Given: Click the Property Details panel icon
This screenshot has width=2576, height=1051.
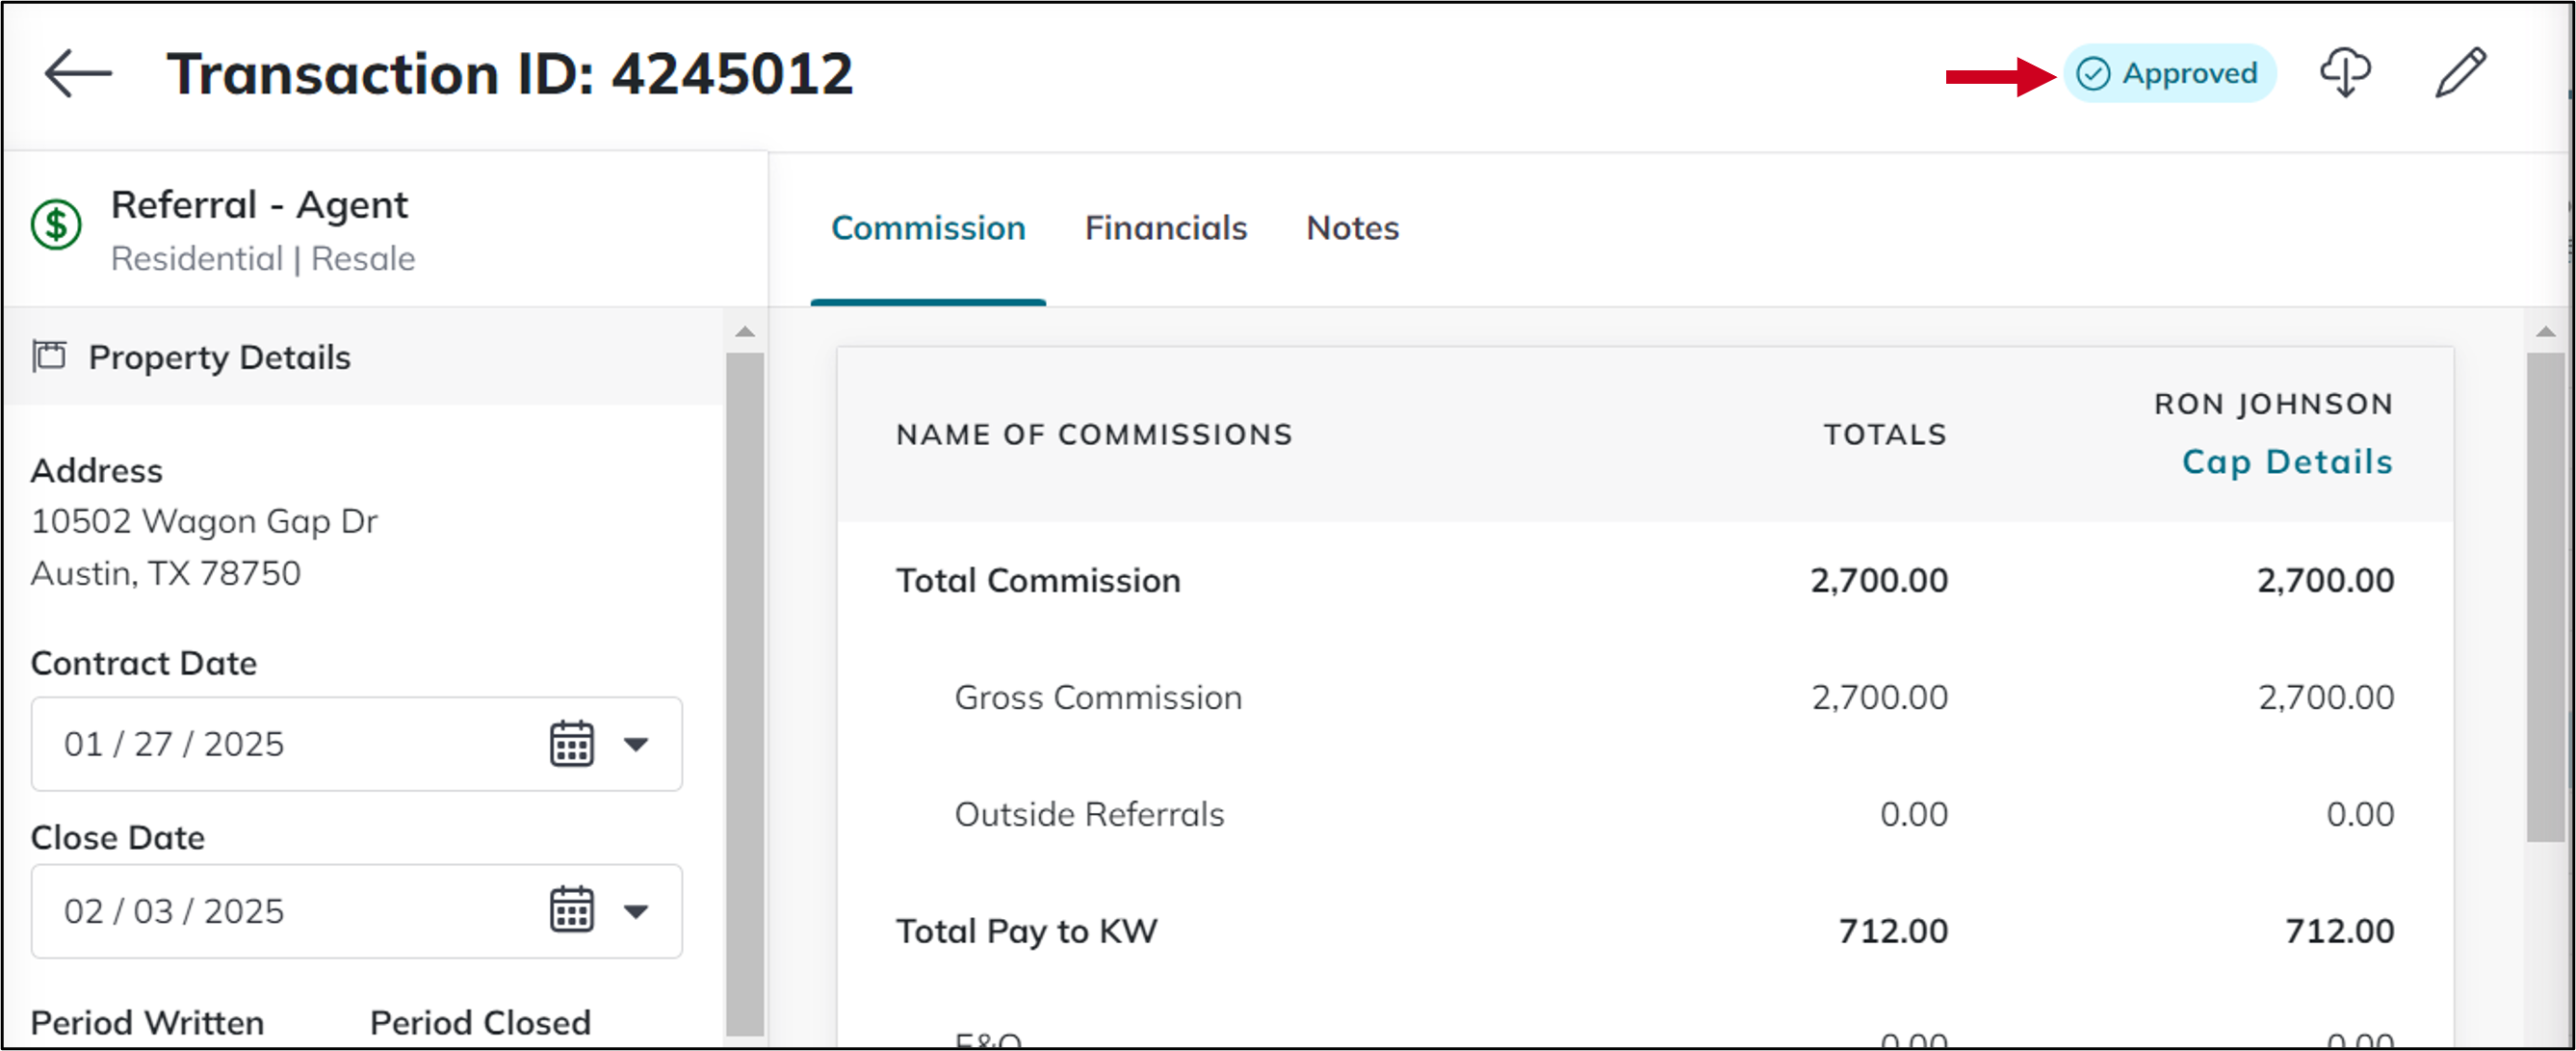Looking at the screenshot, I should pos(49,356).
